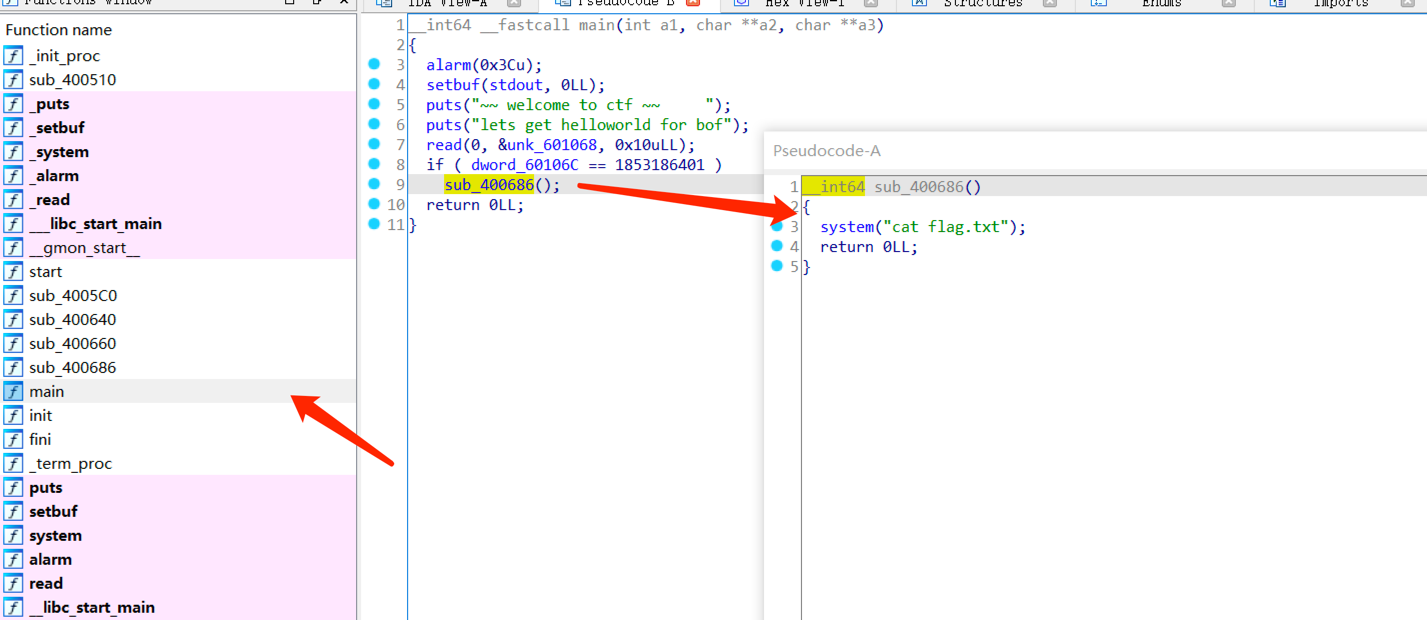The height and width of the screenshot is (620, 1427).
Task: Click the Pseudocode-A window title
Action: coord(826,151)
